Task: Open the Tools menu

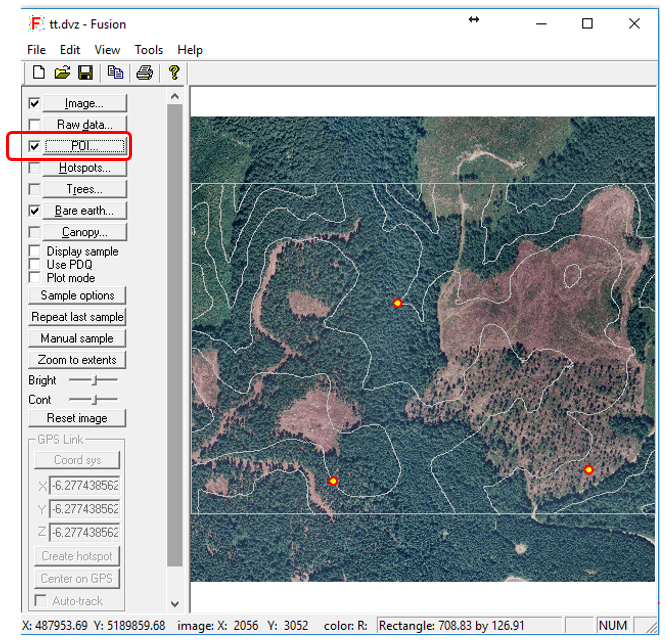Action: [x=148, y=49]
